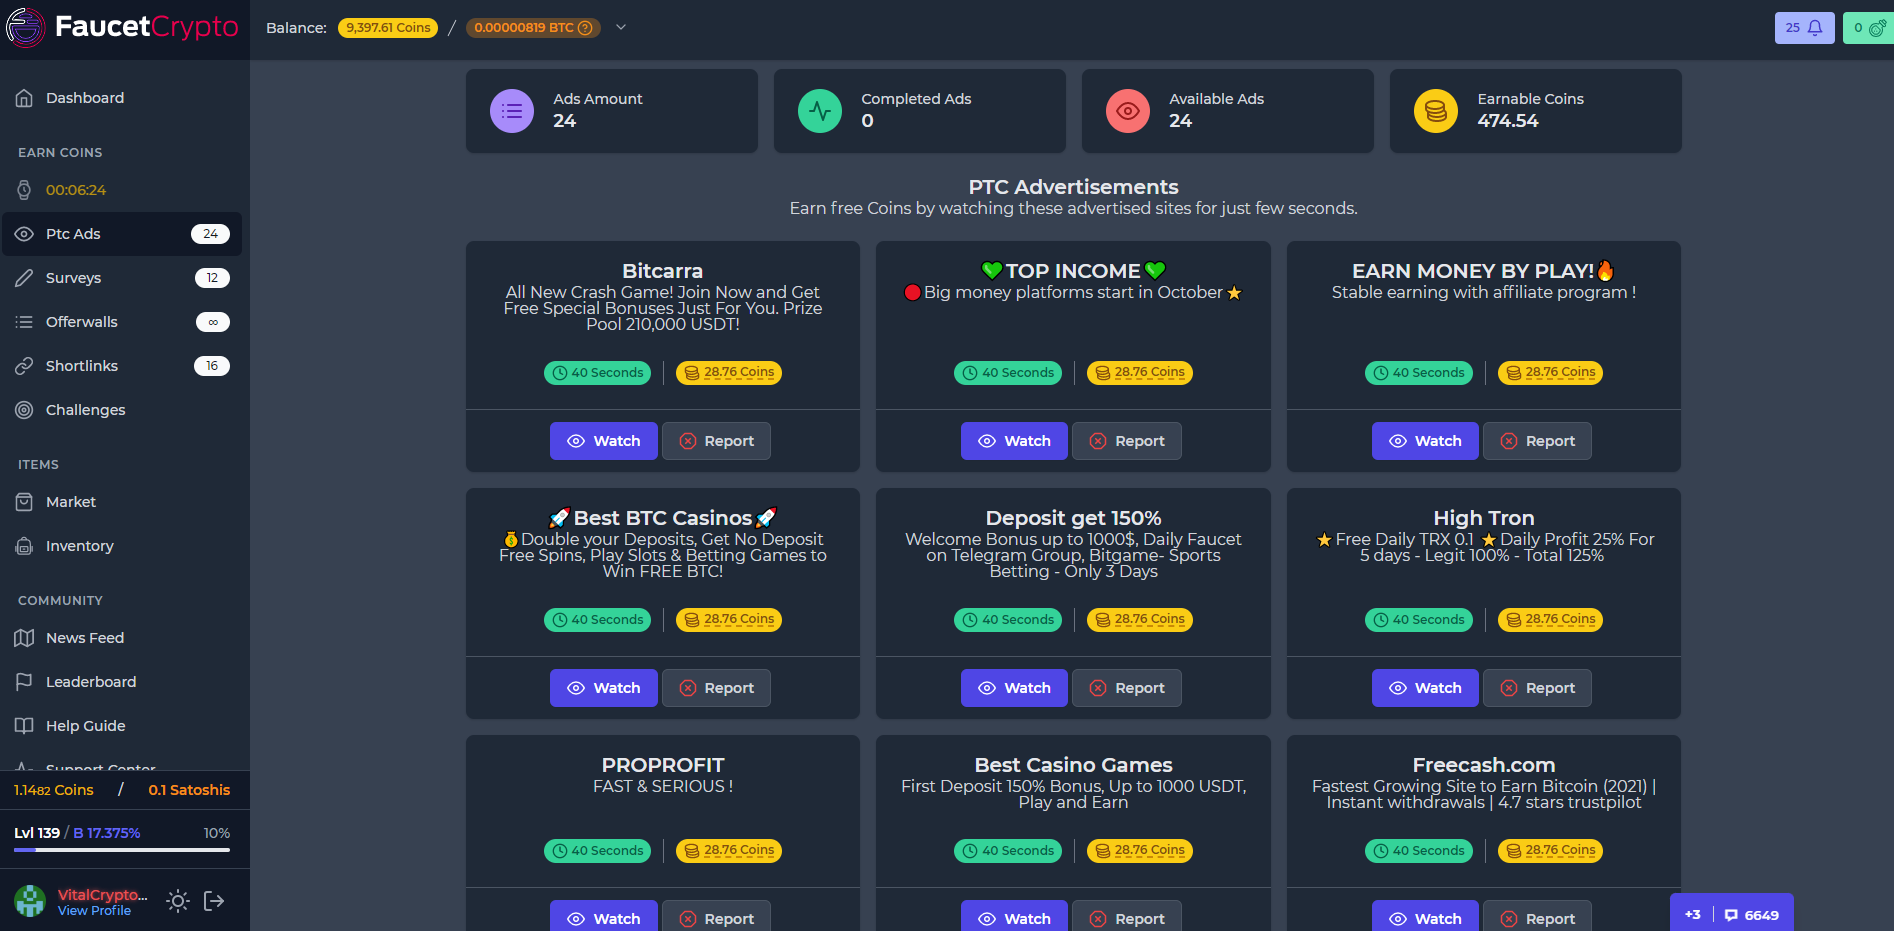Screen dimensions: 1894x931
Task: Open notifications bell showing 25
Action: pos(1804,28)
